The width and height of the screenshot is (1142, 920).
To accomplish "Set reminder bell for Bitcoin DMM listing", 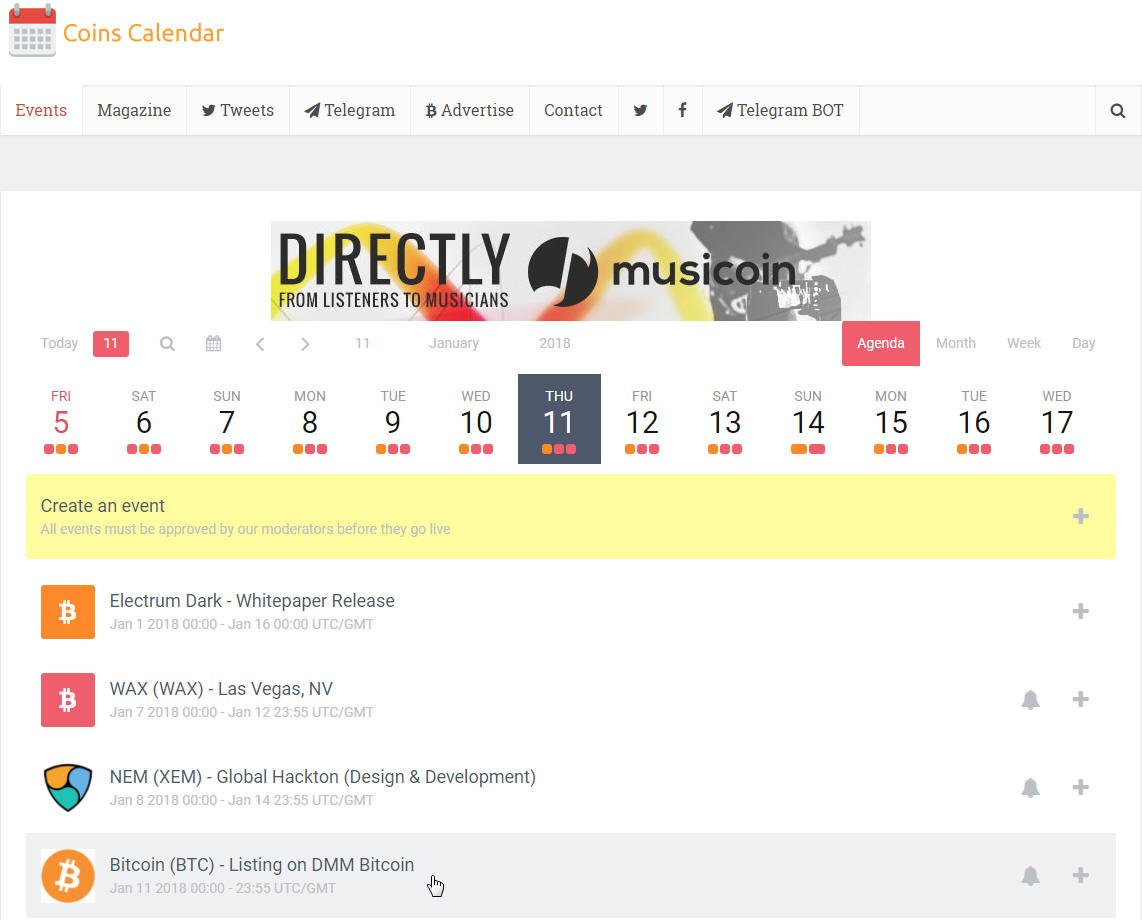I will tap(1030, 876).
